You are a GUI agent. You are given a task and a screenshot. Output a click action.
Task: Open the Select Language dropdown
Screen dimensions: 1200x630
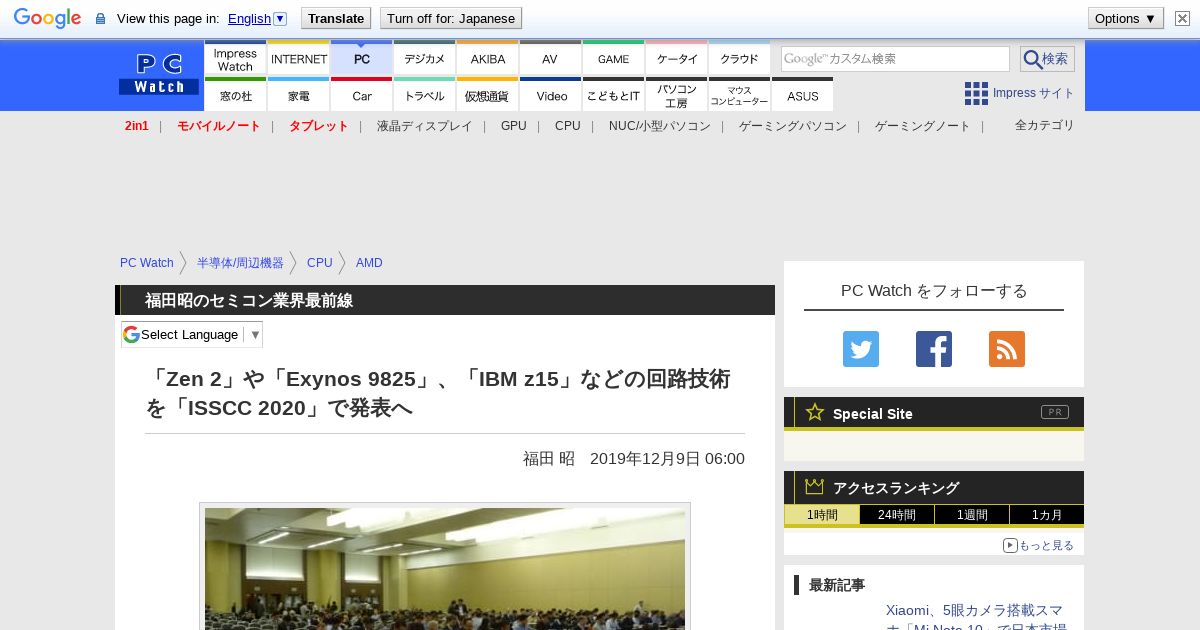[192, 334]
